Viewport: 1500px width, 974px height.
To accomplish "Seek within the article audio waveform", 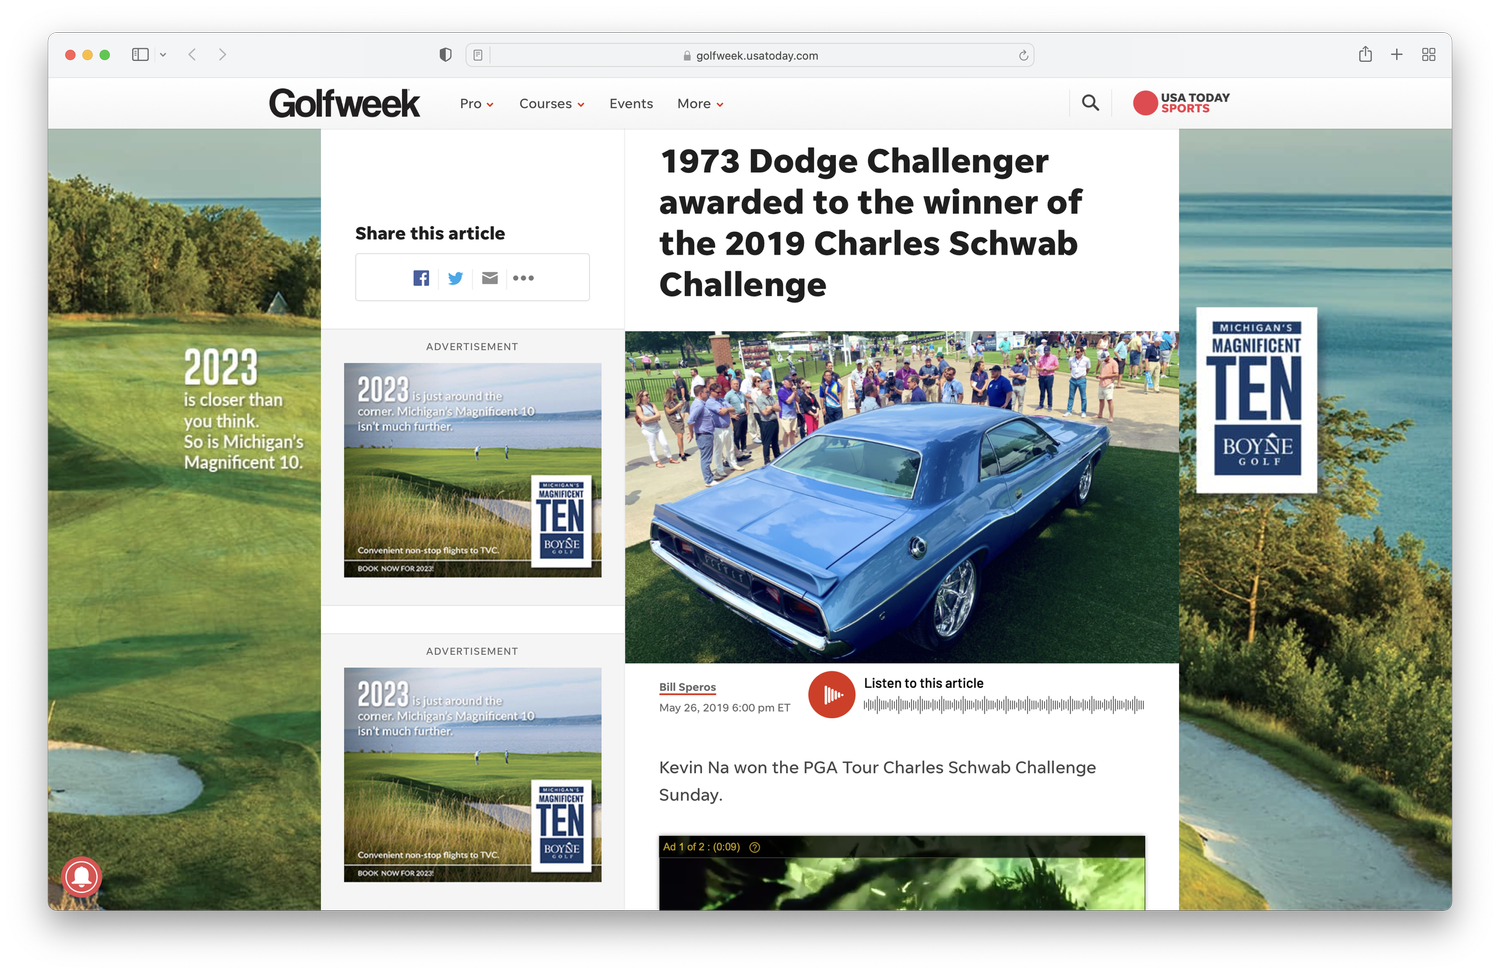I will click(1004, 705).
